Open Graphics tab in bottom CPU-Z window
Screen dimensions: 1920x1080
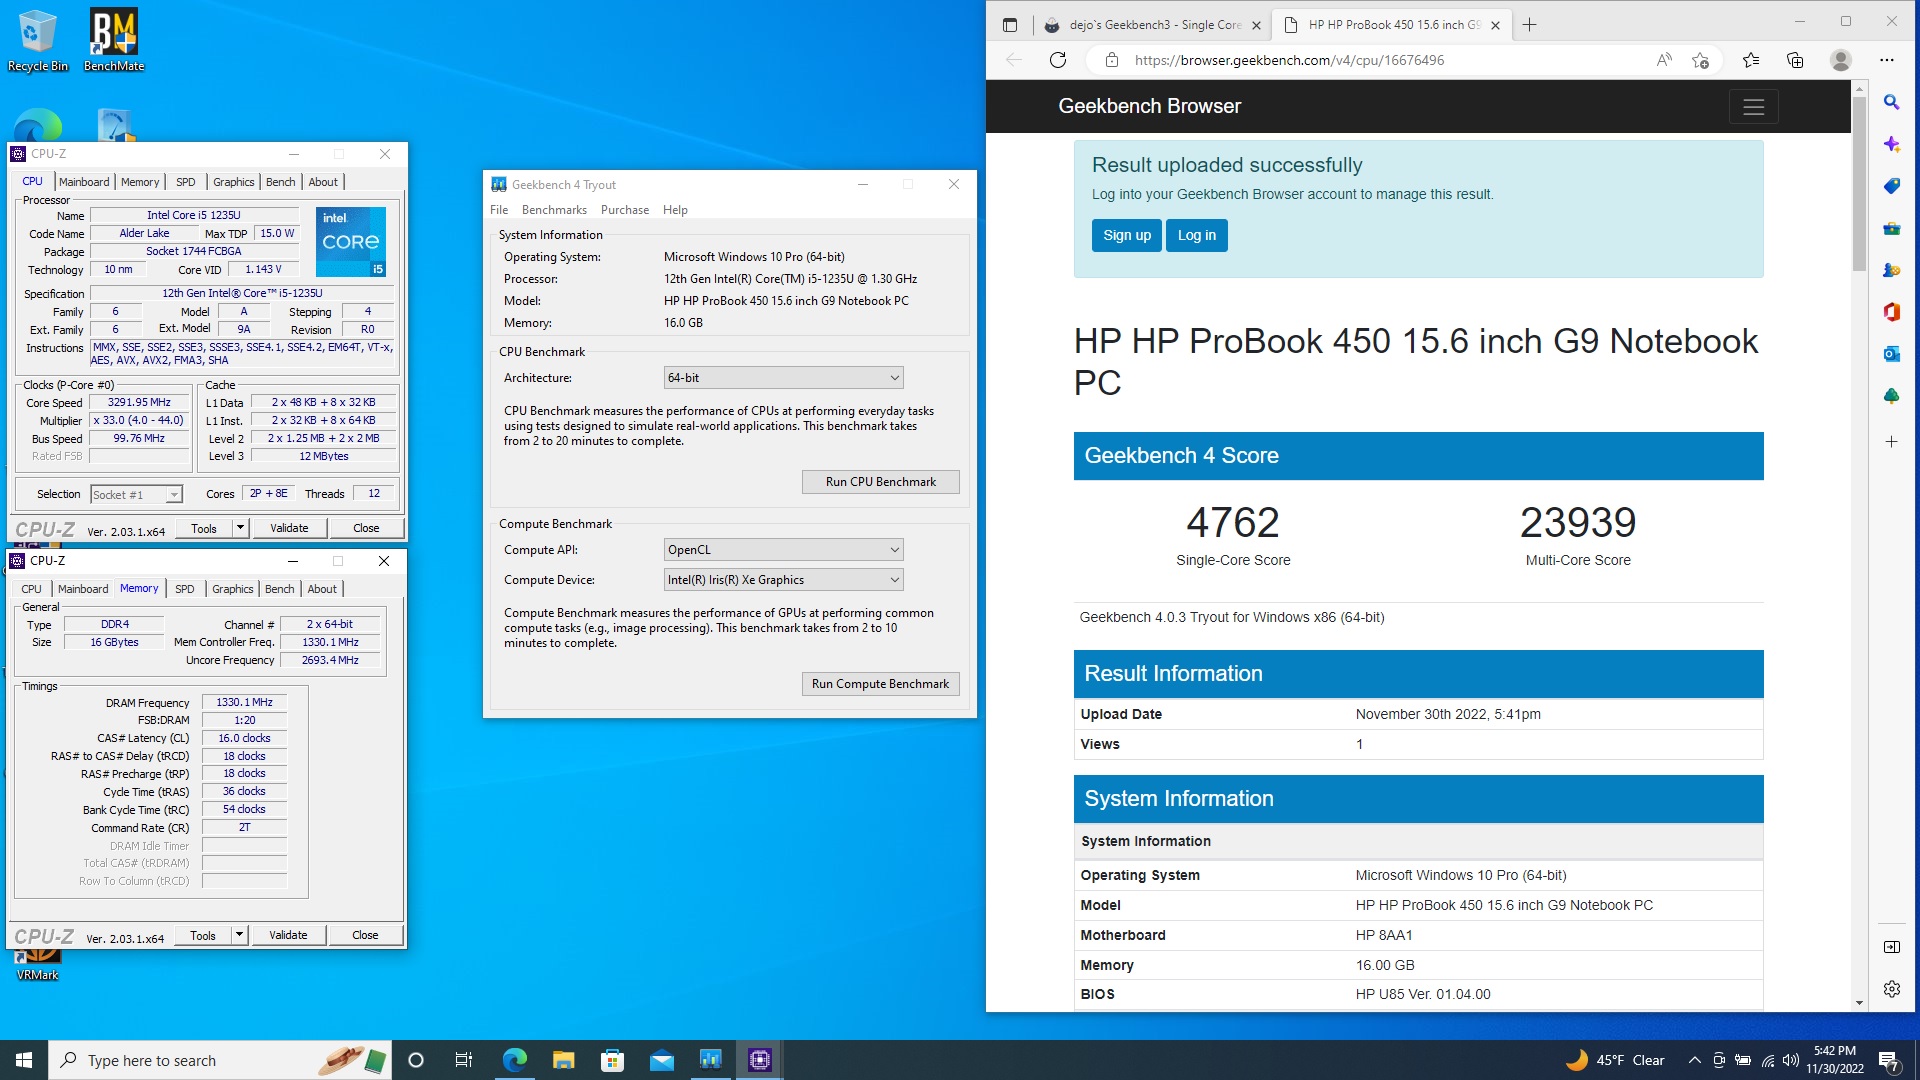[x=232, y=589]
